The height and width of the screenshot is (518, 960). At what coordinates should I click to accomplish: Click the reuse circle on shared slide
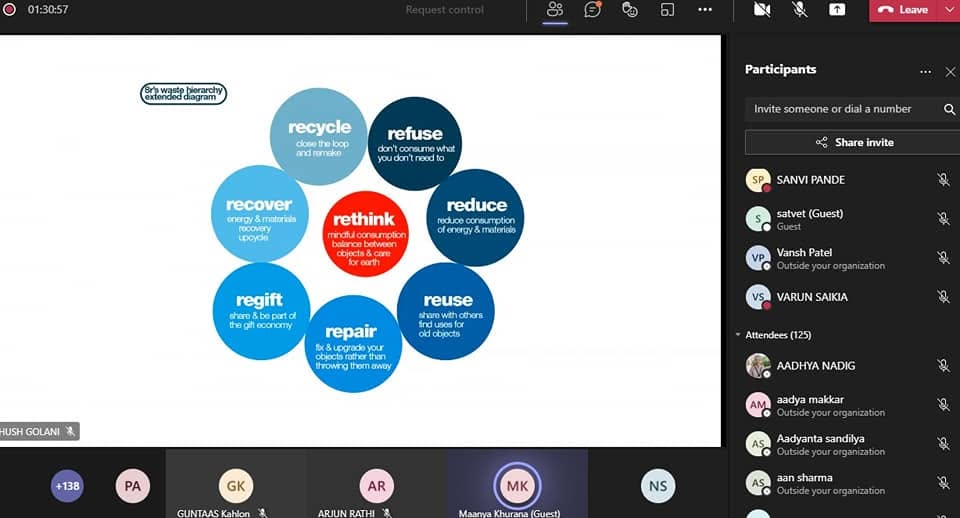(x=446, y=311)
